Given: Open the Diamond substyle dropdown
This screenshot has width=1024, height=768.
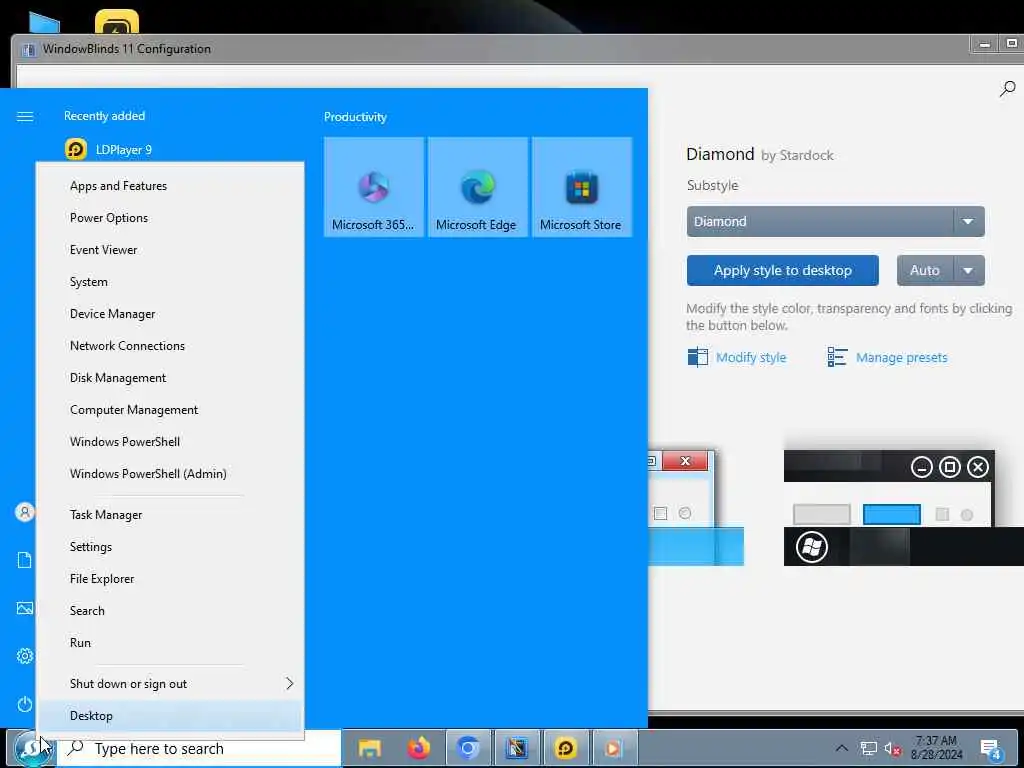Looking at the screenshot, I should pos(835,222).
